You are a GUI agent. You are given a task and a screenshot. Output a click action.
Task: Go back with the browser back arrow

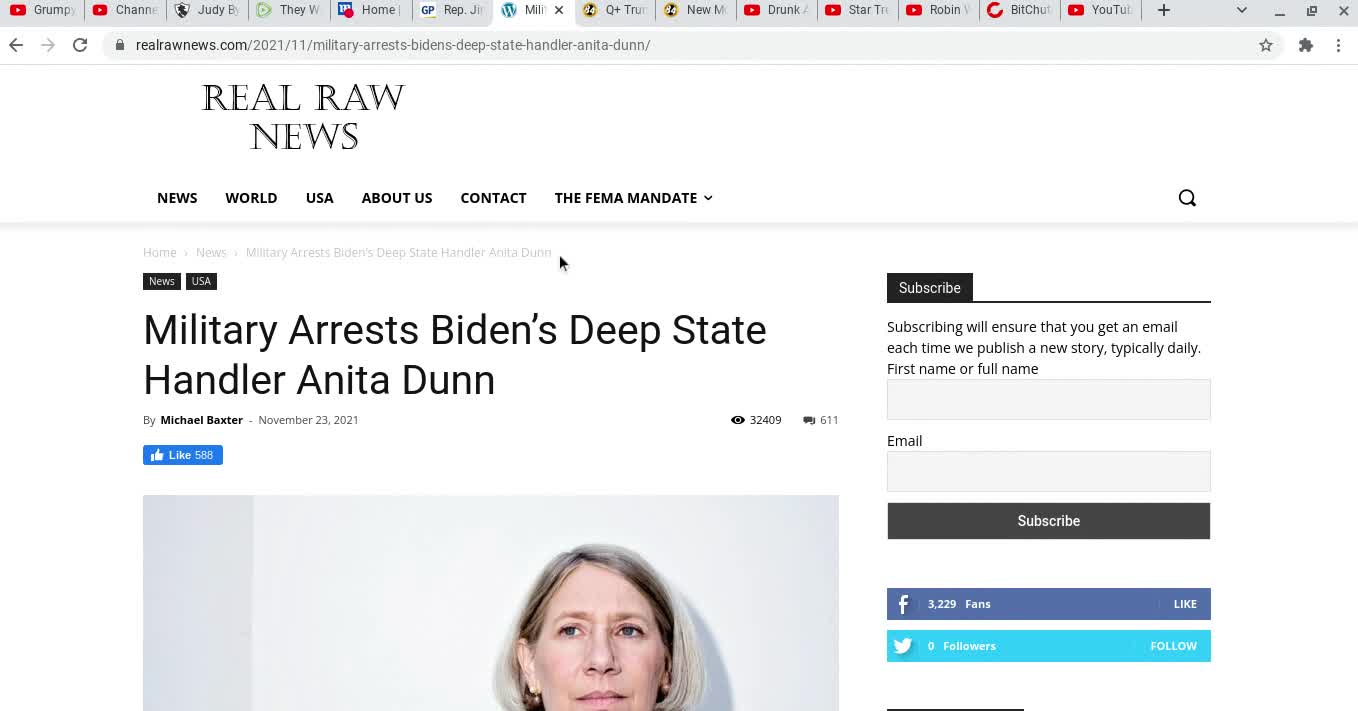(16, 45)
